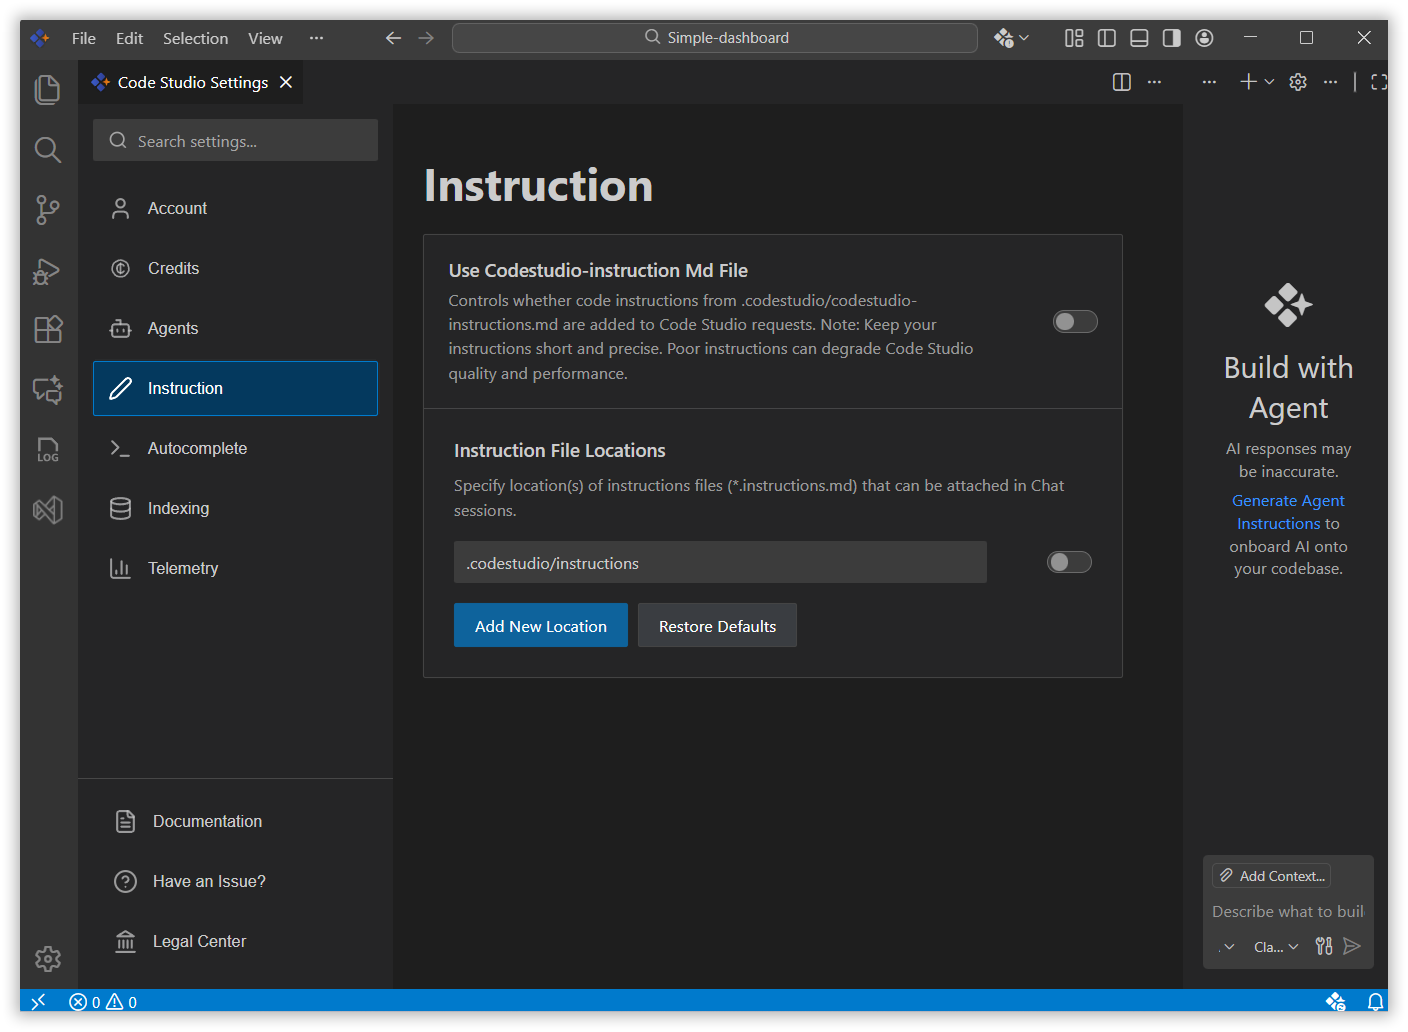Open the tools icon beside the send arrow
Image resolution: width=1408 pixels, height=1032 pixels.
pos(1323,946)
